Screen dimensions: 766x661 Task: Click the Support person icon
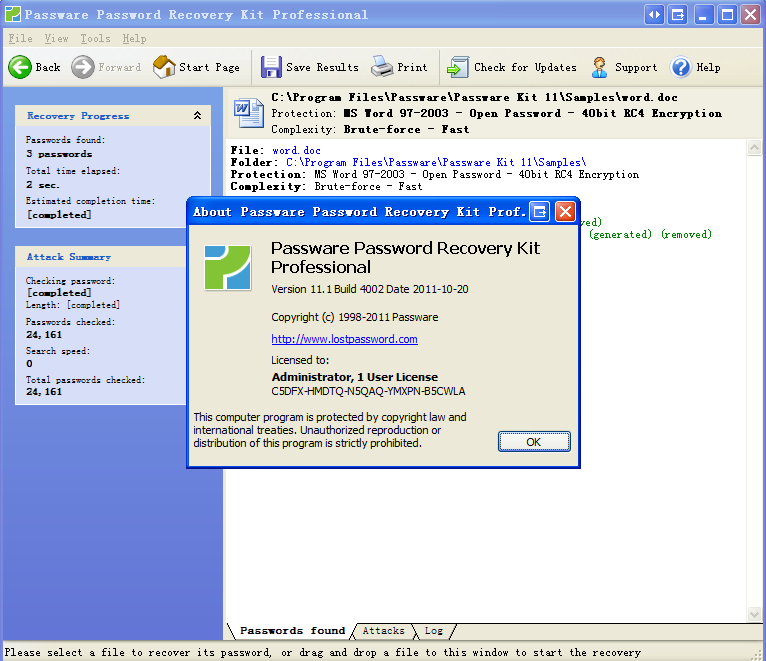point(599,67)
